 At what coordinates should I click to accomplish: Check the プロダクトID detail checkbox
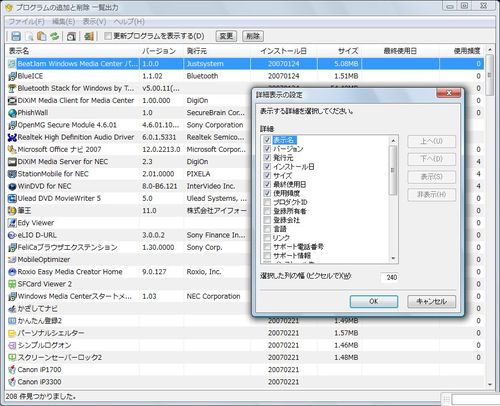(267, 202)
